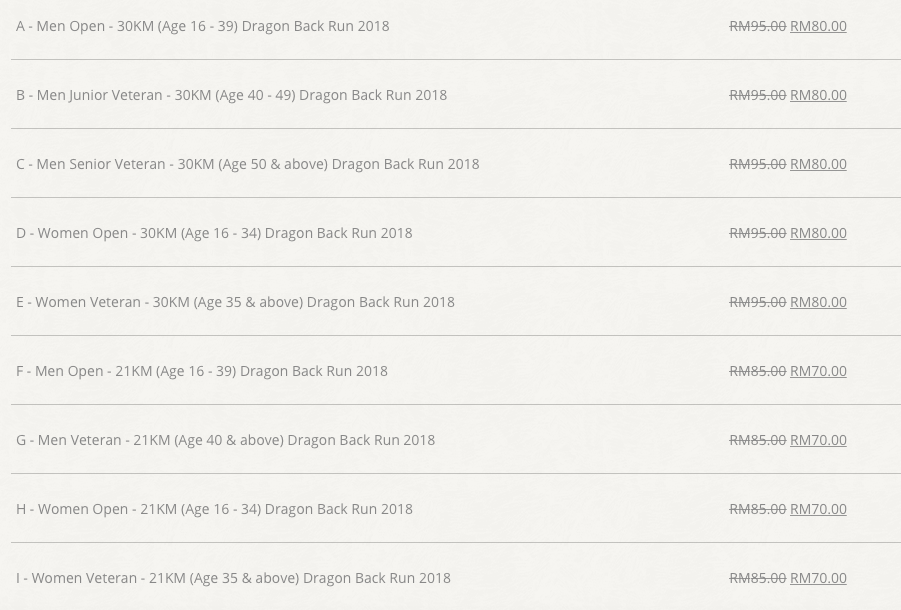Viewport: 901px width, 610px height.
Task: Click RM70.00 price for Women Open 21KM
Action: (x=818, y=509)
